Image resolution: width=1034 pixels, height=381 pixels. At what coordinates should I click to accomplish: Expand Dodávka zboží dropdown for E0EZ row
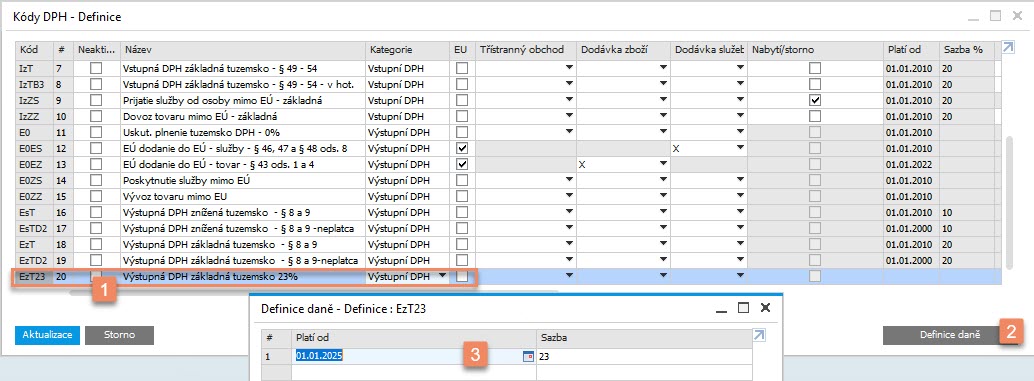663,164
